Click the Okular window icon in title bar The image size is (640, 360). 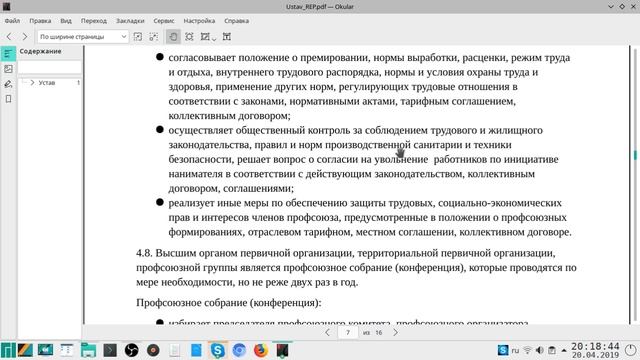tap(7, 7)
